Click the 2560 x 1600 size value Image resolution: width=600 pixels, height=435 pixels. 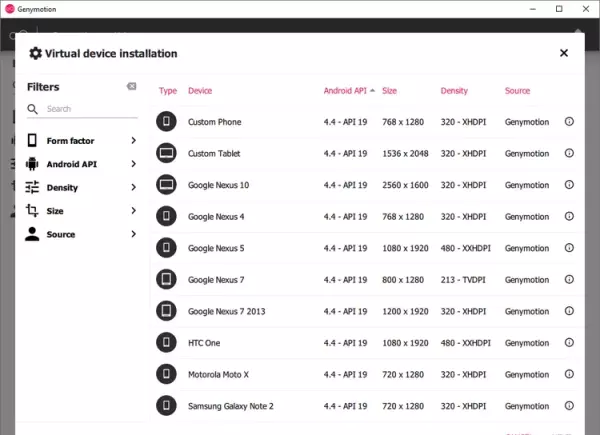tap(405, 185)
